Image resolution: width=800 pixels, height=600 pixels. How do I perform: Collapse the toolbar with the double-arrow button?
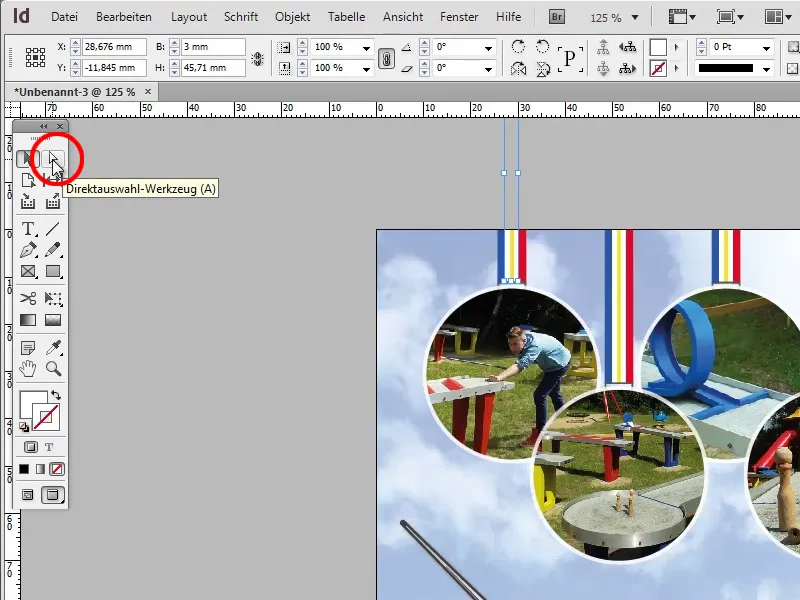pos(43,128)
